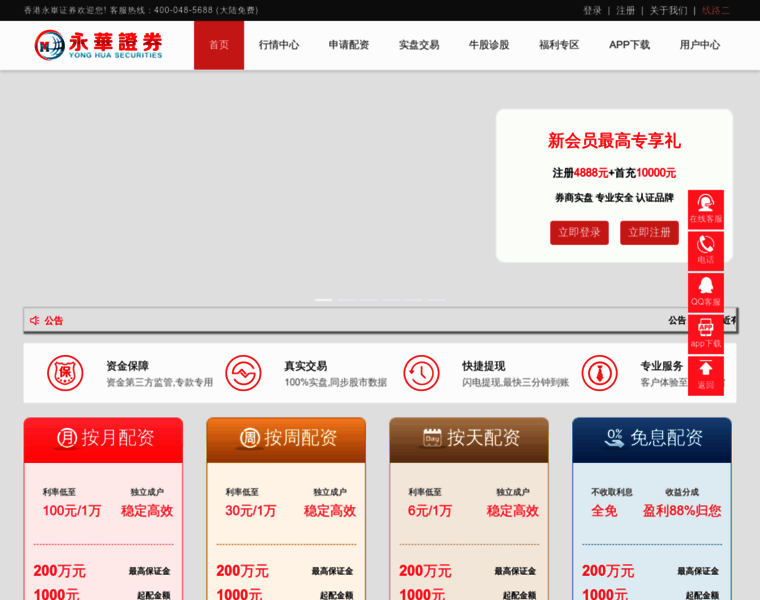Click the 注册4888元+首充10000元 promo text
Screen dimensions: 760x600
pyautogui.click(x=614, y=173)
